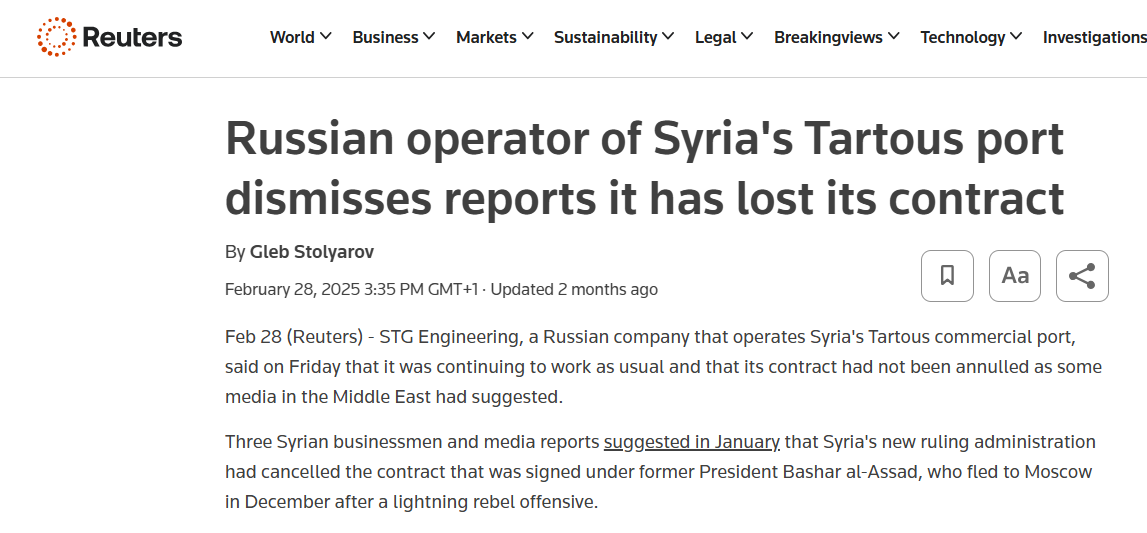Click the share article icon

(x=1082, y=276)
